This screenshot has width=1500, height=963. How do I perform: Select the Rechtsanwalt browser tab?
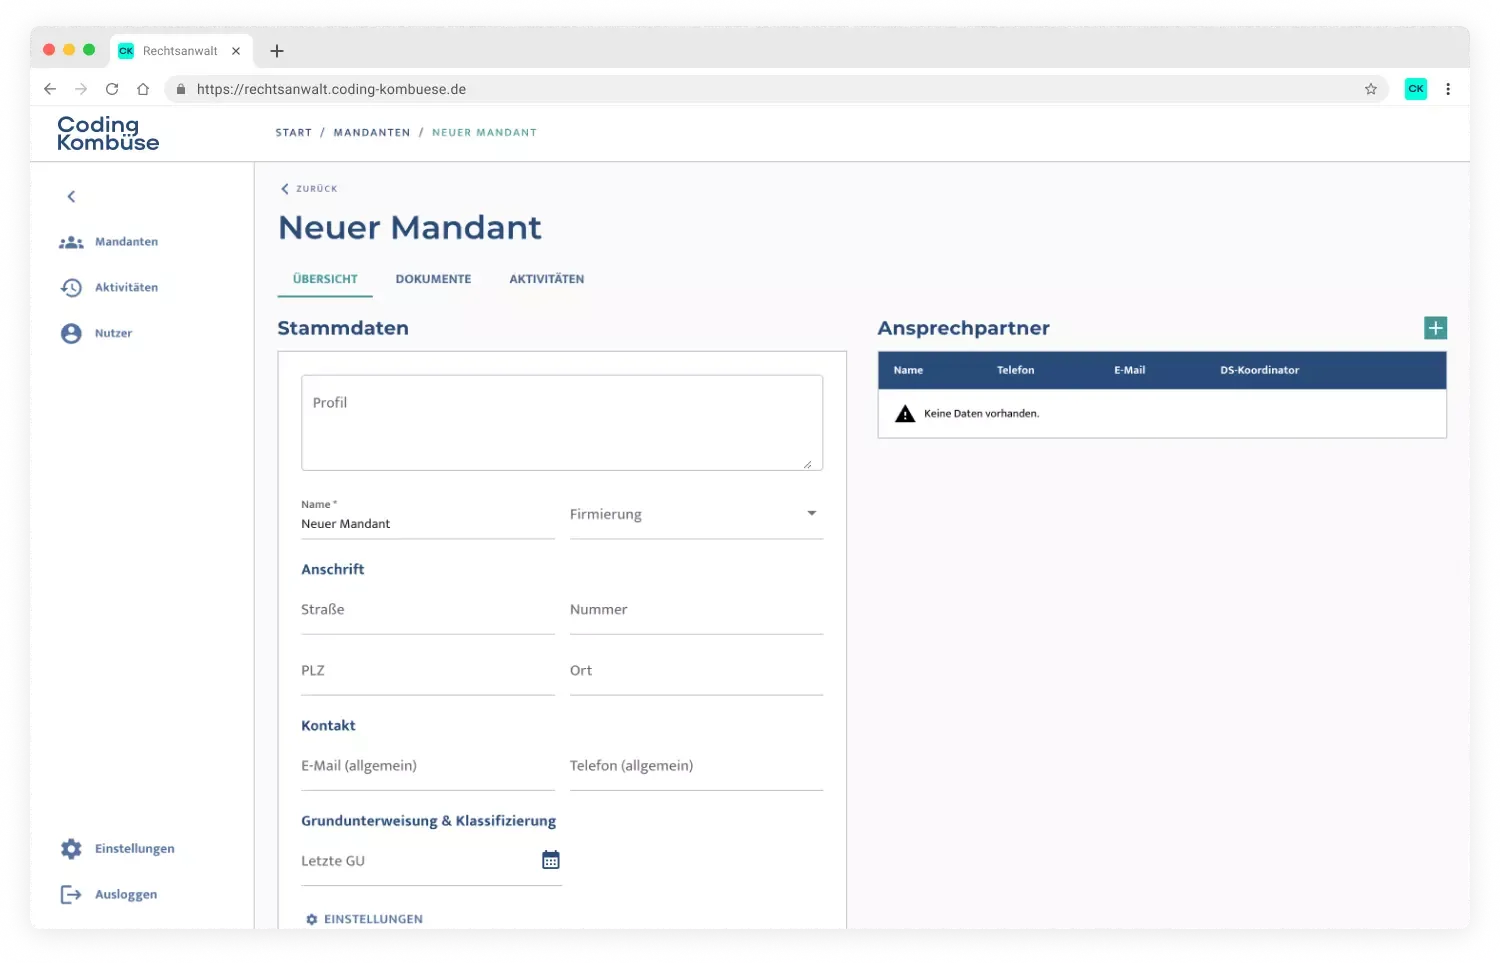tap(180, 51)
